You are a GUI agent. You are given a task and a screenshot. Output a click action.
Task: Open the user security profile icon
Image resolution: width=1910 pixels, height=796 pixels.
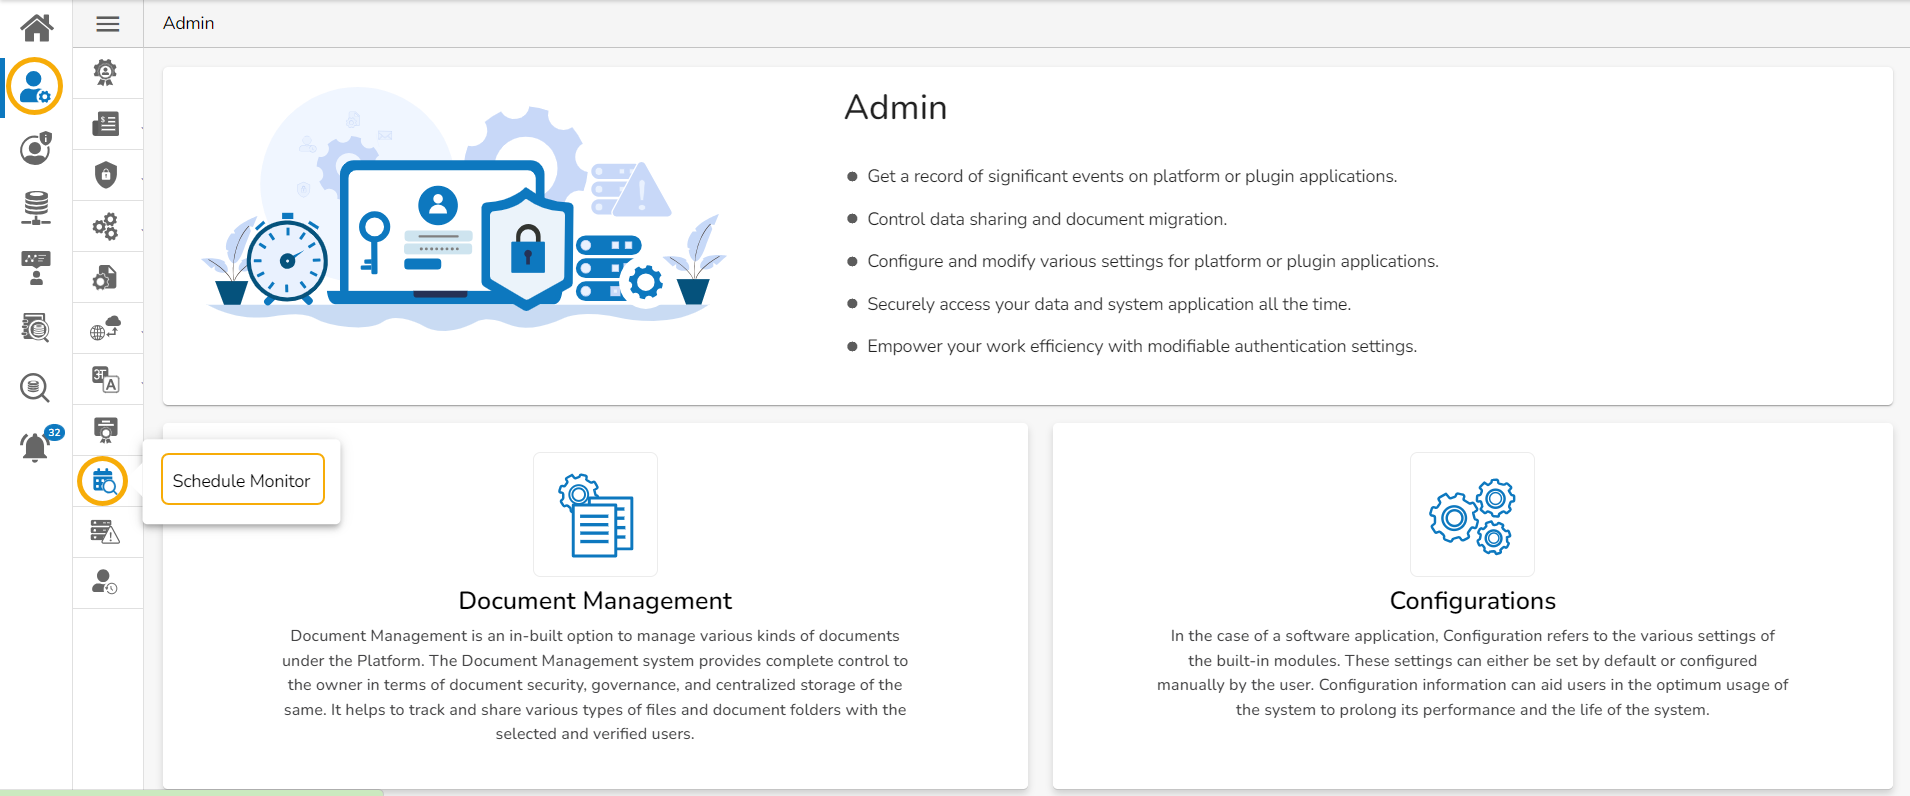pos(36,149)
